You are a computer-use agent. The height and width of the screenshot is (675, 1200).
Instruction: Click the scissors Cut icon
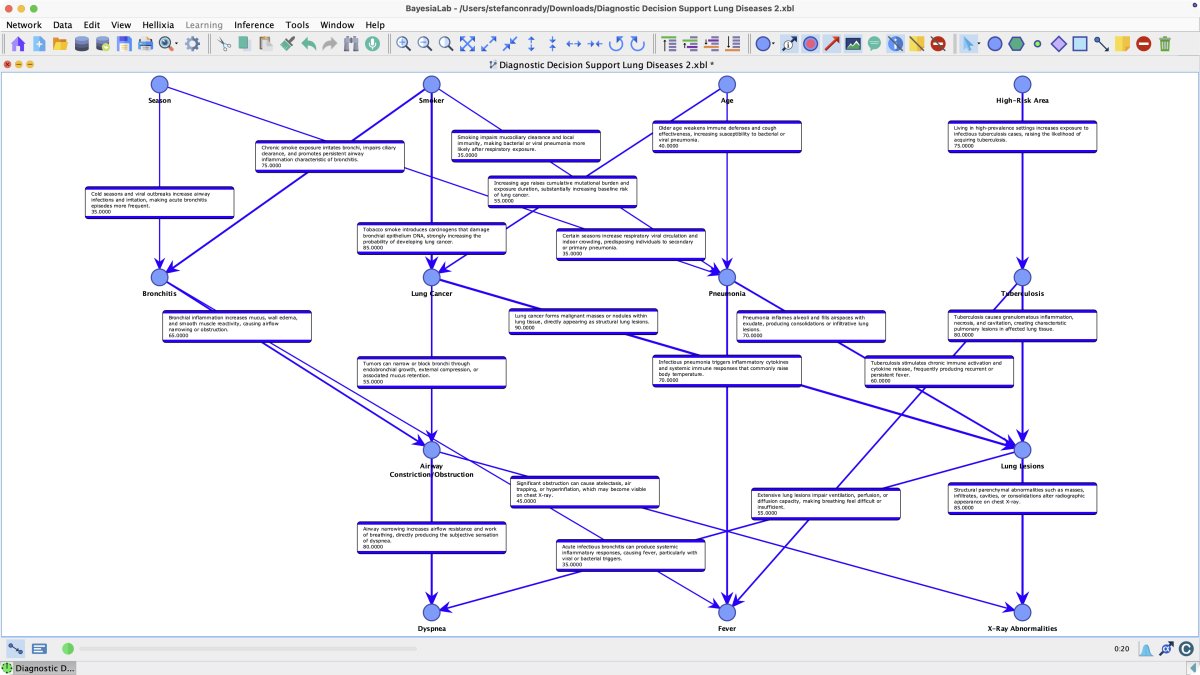coord(224,44)
